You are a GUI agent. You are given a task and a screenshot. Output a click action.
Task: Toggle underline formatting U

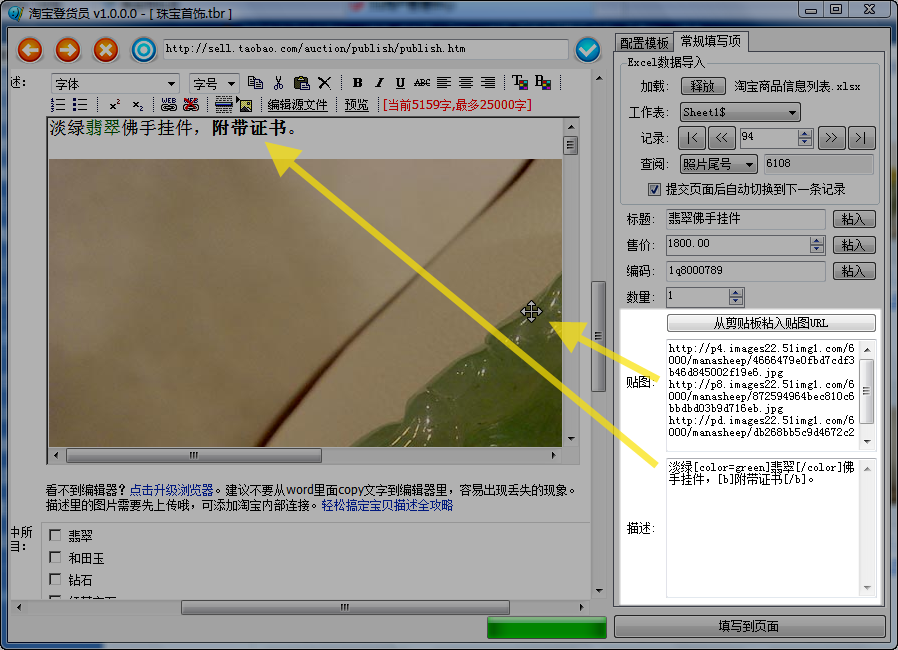[x=400, y=83]
